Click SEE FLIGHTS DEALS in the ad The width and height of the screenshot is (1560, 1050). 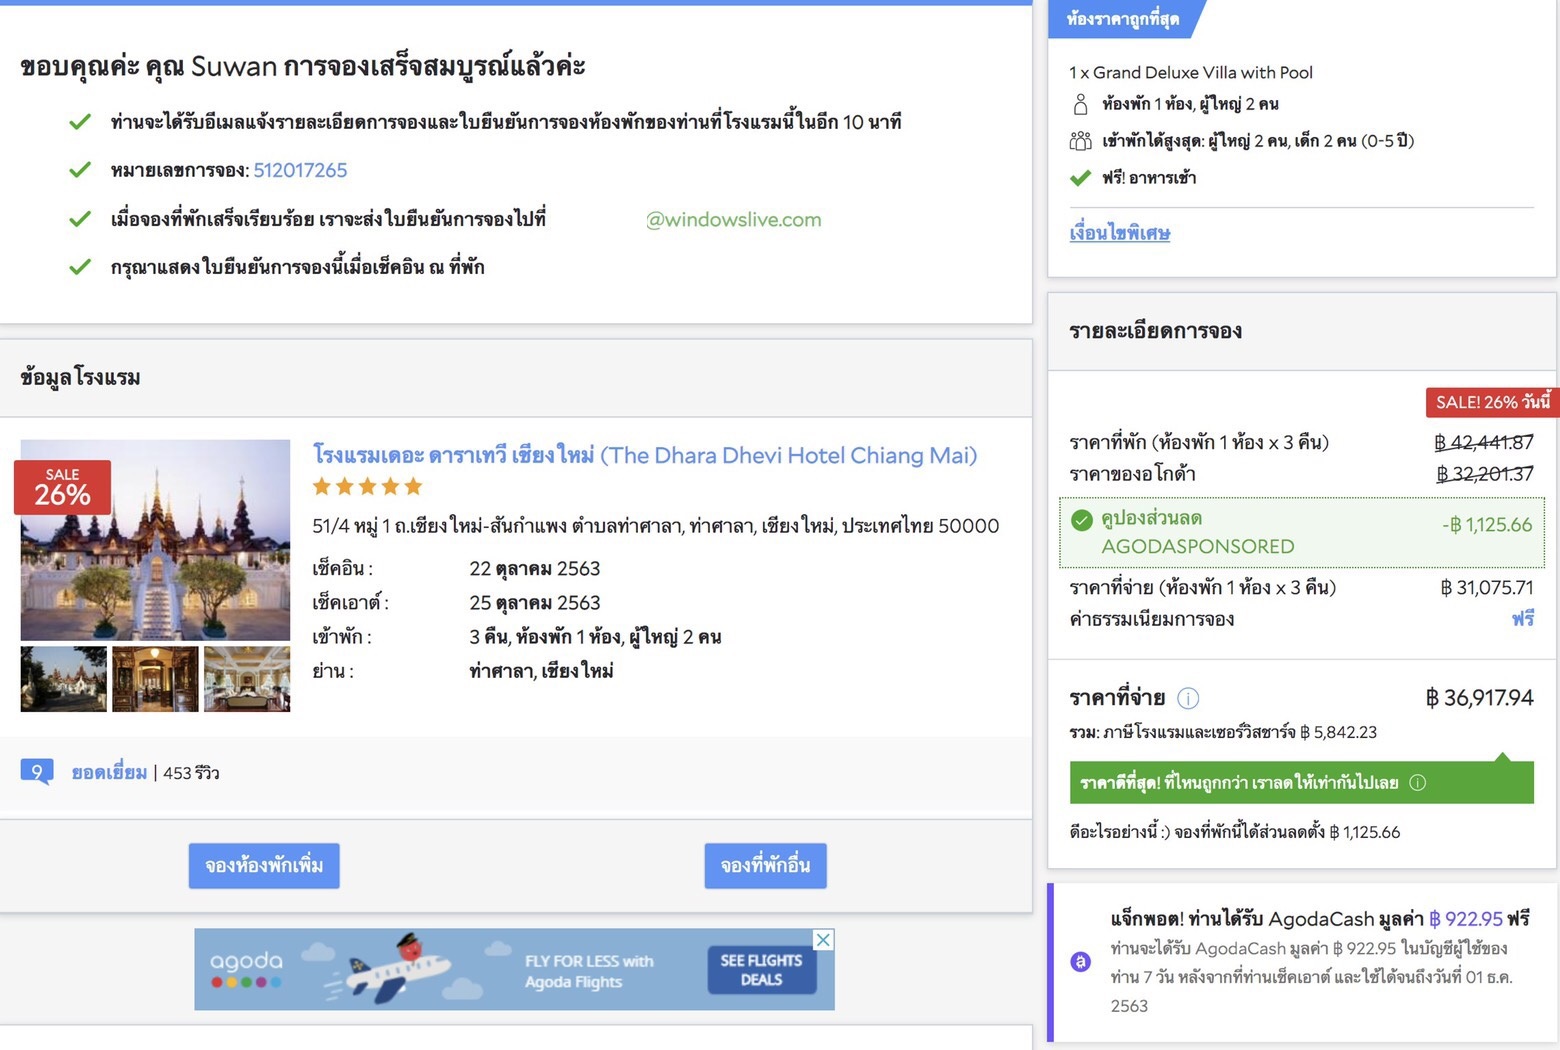click(x=761, y=969)
